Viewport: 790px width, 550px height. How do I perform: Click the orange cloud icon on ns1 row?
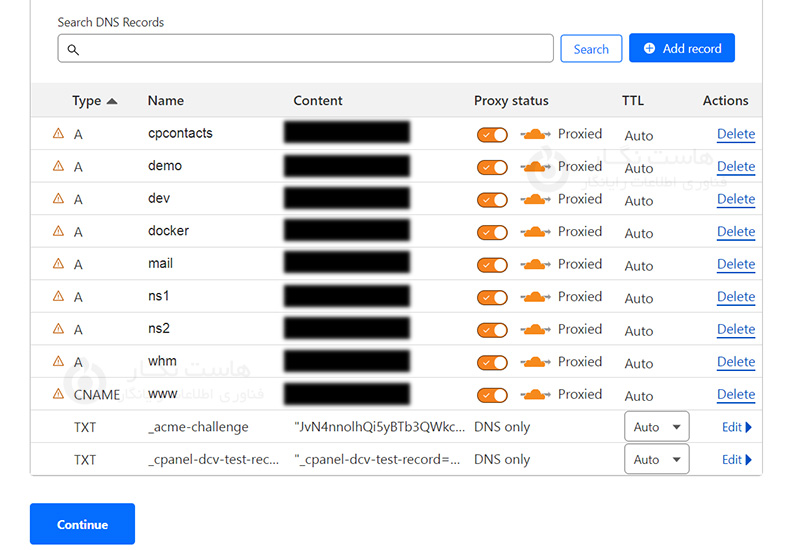(535, 297)
